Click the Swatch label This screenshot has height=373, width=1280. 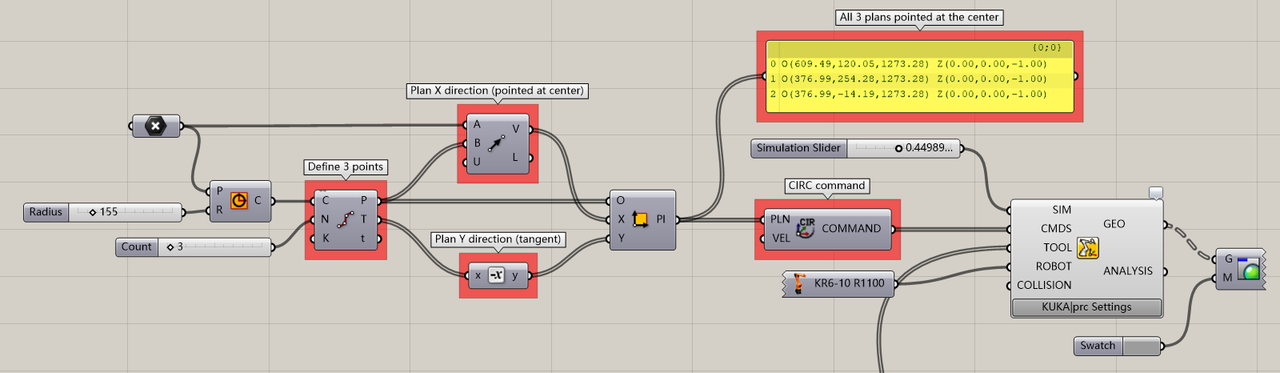(1098, 346)
